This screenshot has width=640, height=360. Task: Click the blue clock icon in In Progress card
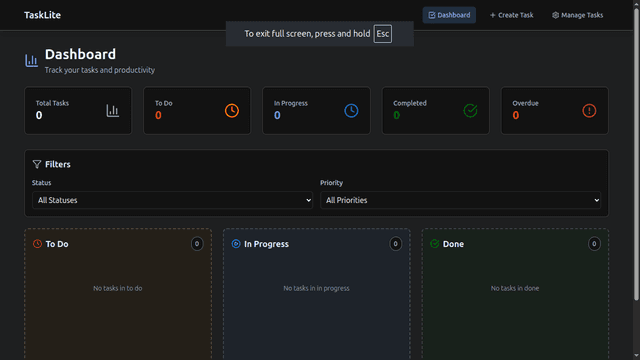click(x=351, y=111)
